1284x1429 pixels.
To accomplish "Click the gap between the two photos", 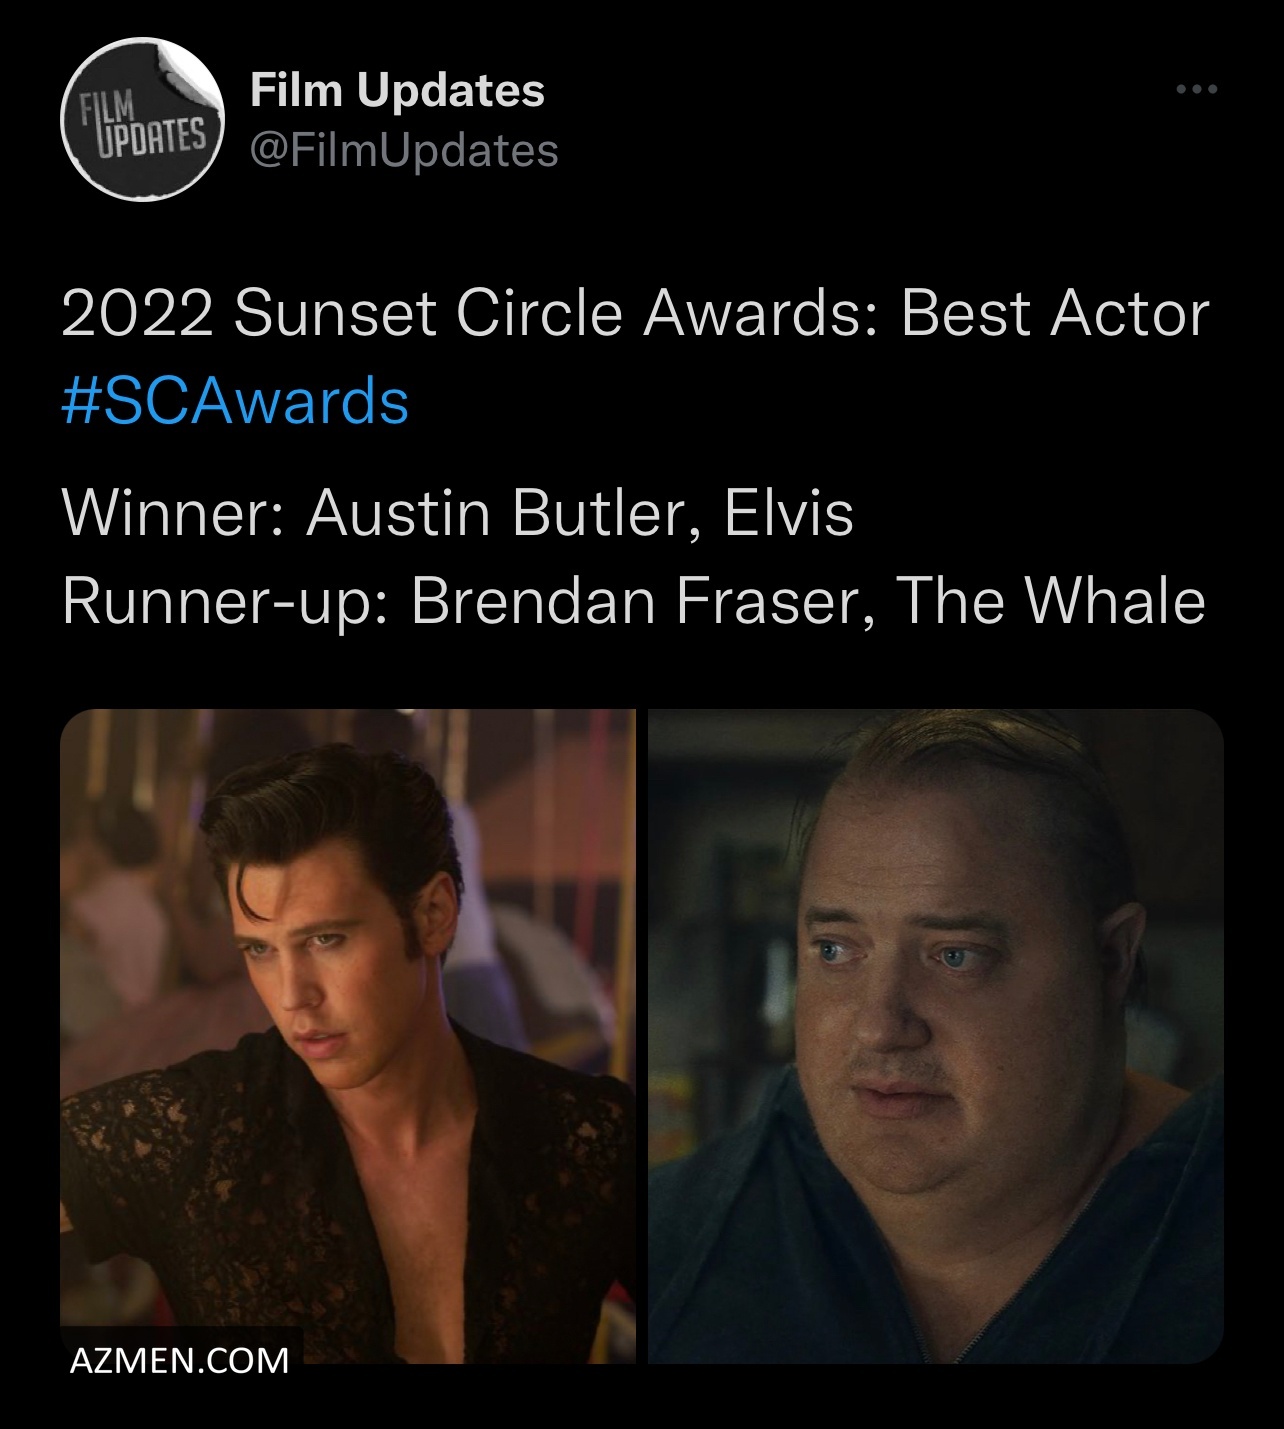I will point(642,1036).
